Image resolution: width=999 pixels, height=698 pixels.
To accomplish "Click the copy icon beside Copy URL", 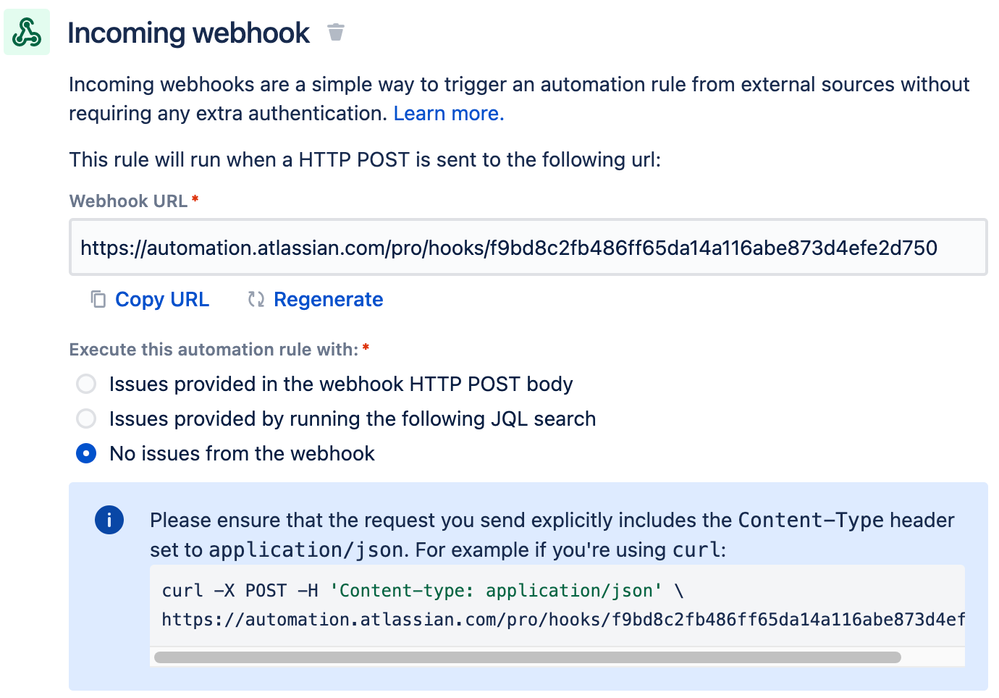I will tap(96, 299).
